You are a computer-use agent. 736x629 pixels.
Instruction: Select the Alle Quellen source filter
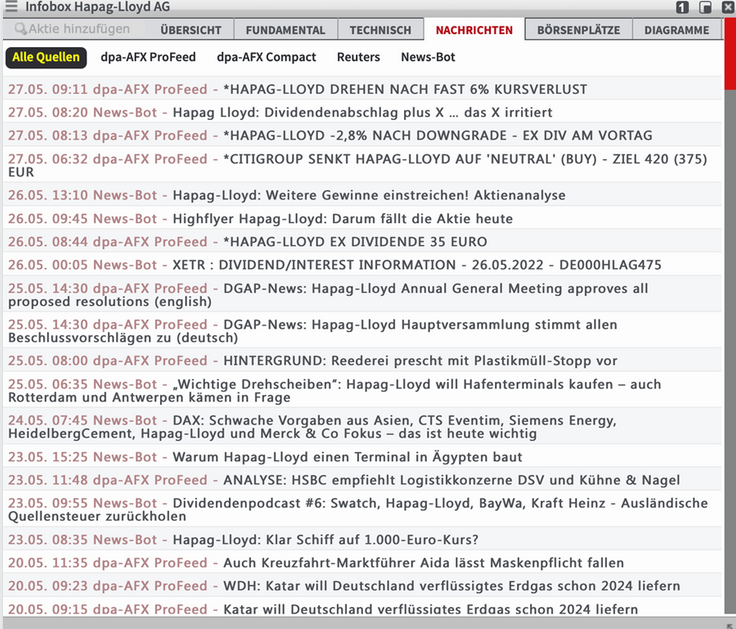click(x=46, y=57)
